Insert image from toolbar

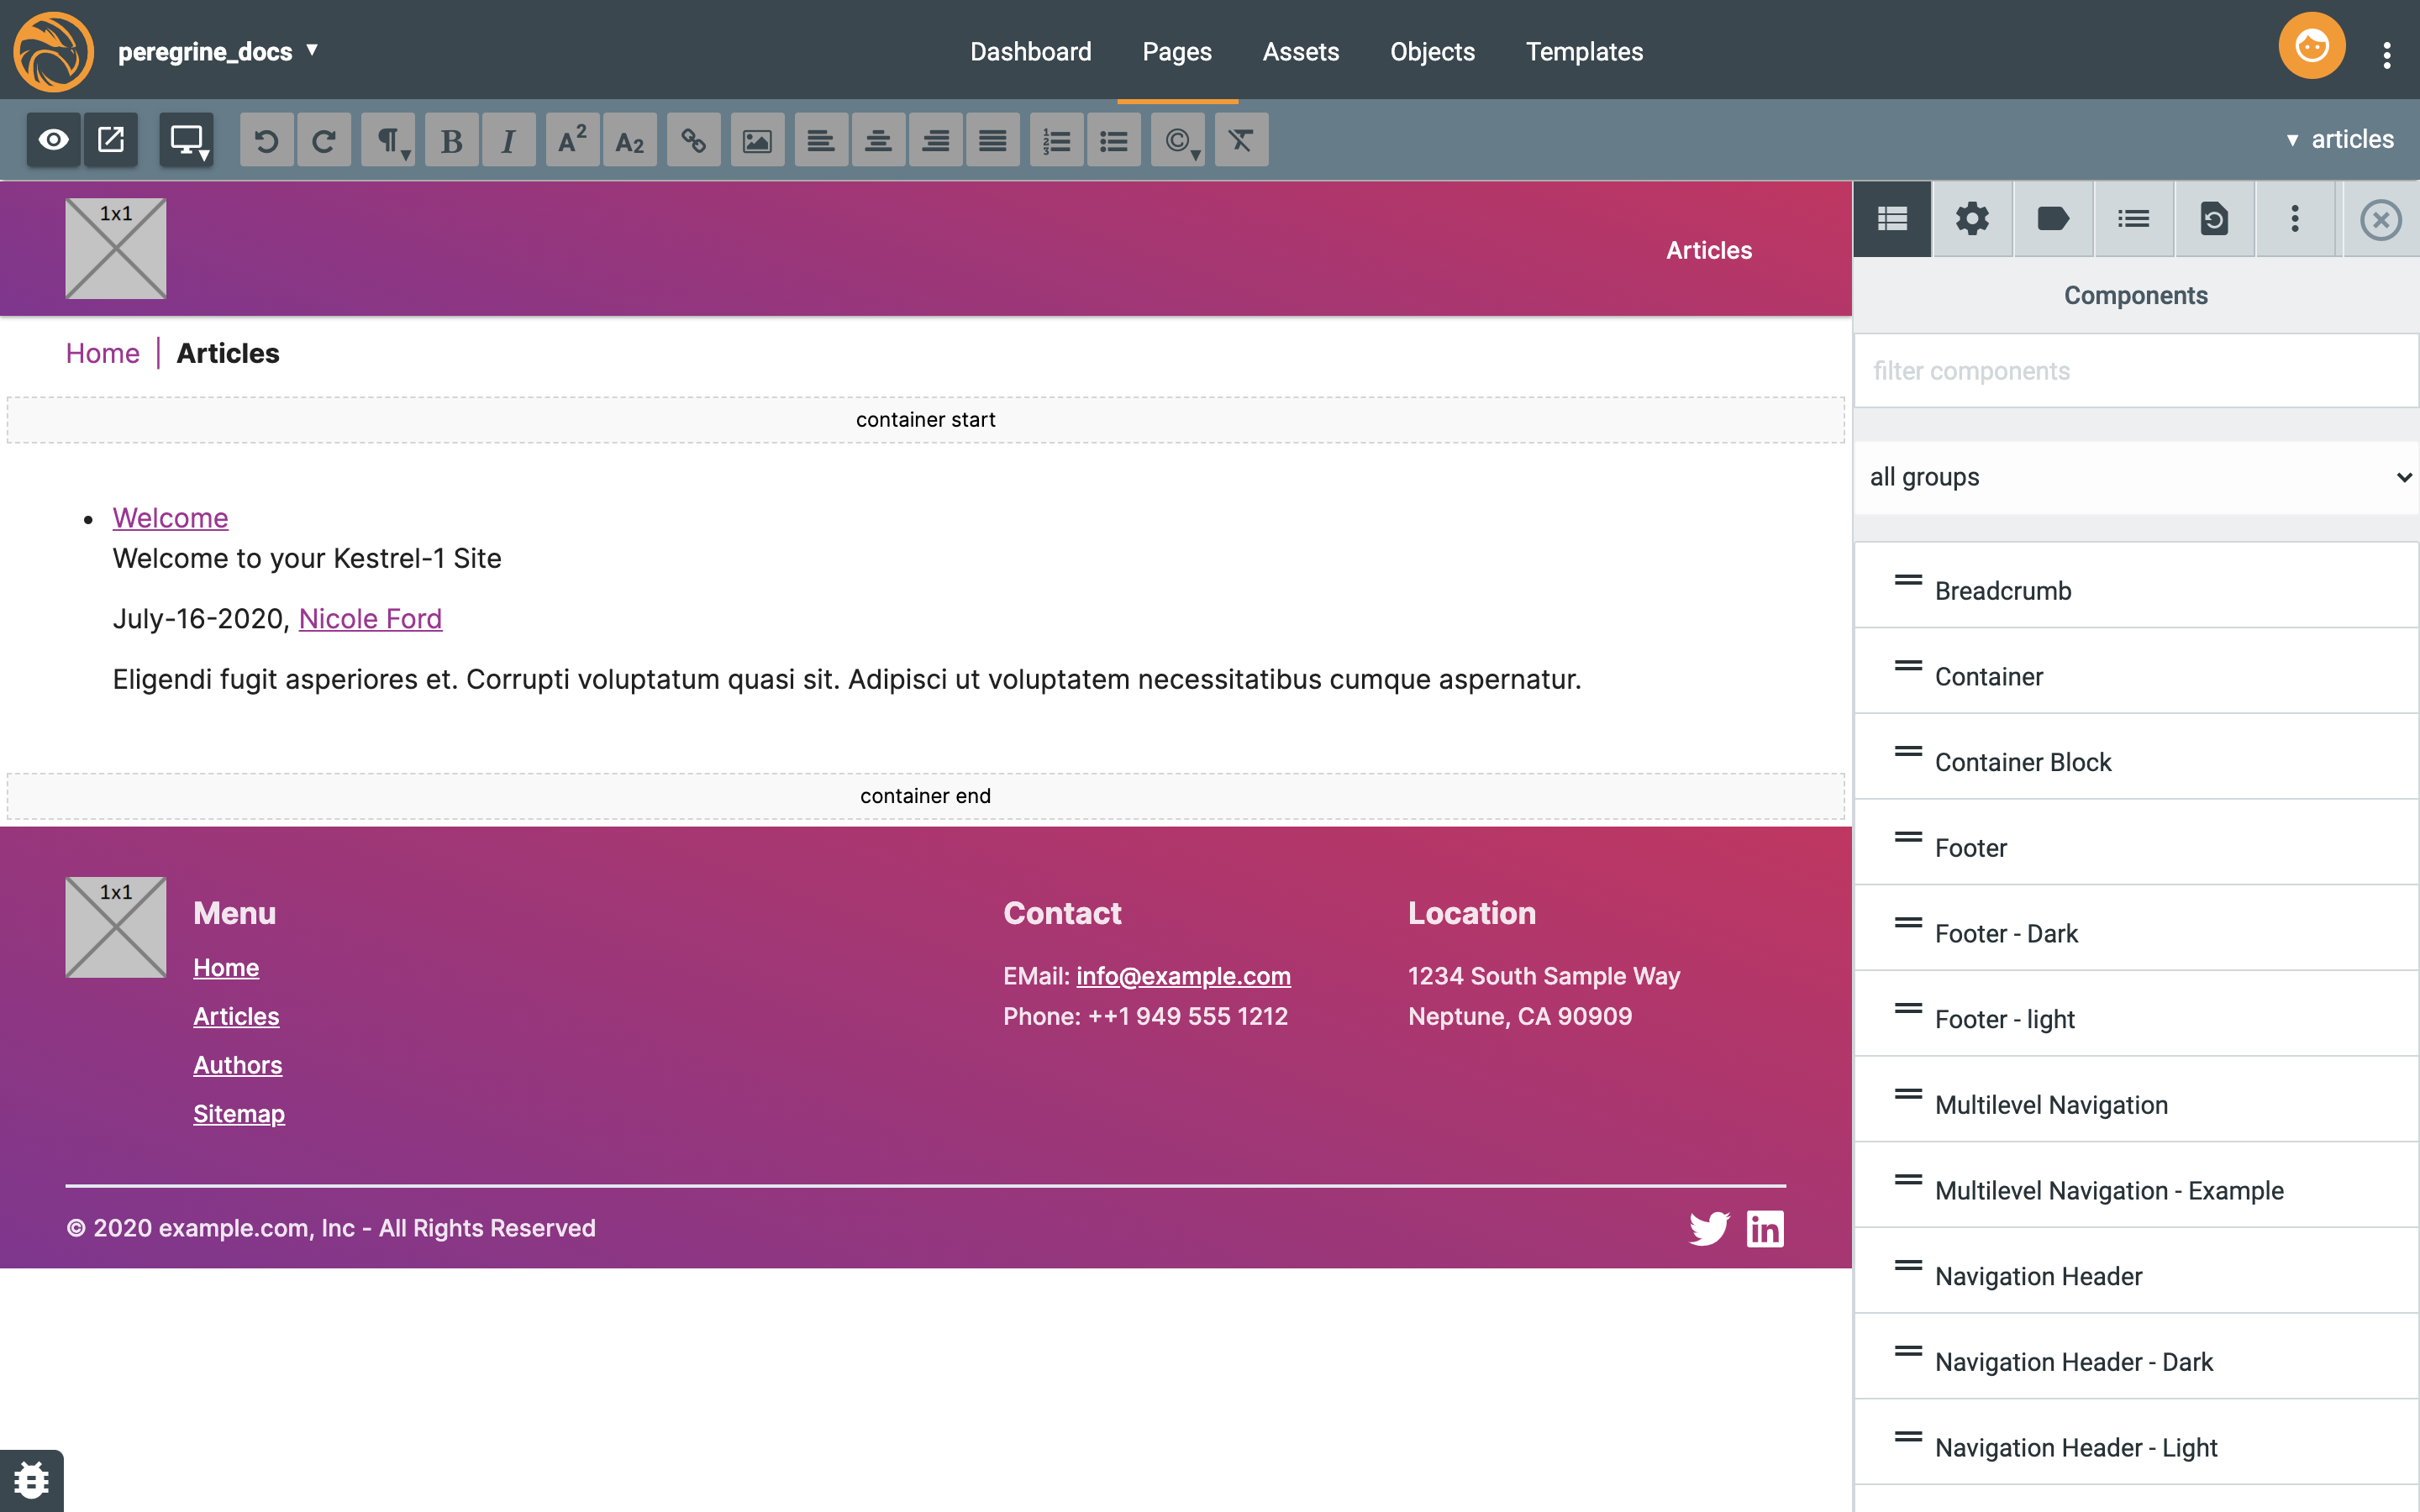coord(757,140)
